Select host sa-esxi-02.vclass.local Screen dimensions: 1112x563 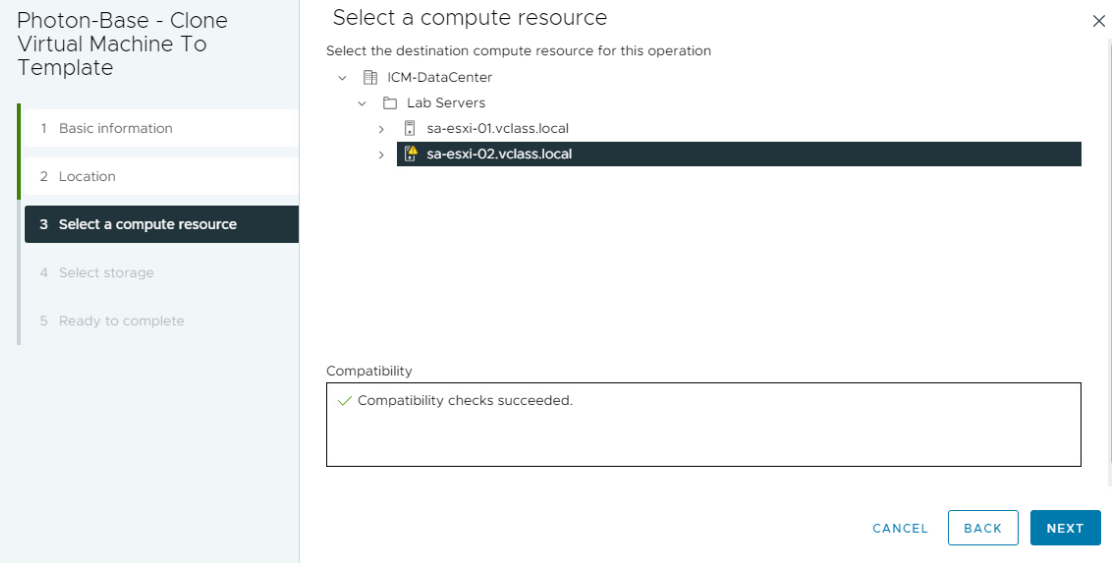click(x=739, y=154)
